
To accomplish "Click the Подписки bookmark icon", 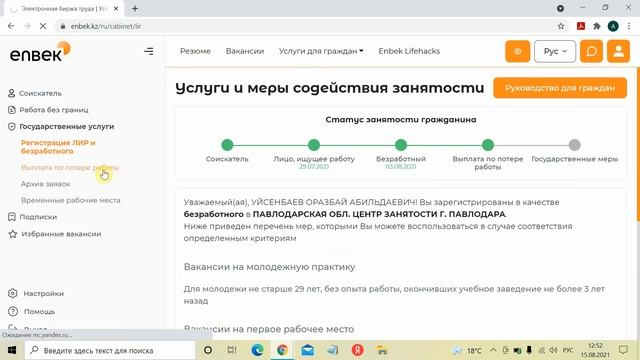I will tap(12, 217).
